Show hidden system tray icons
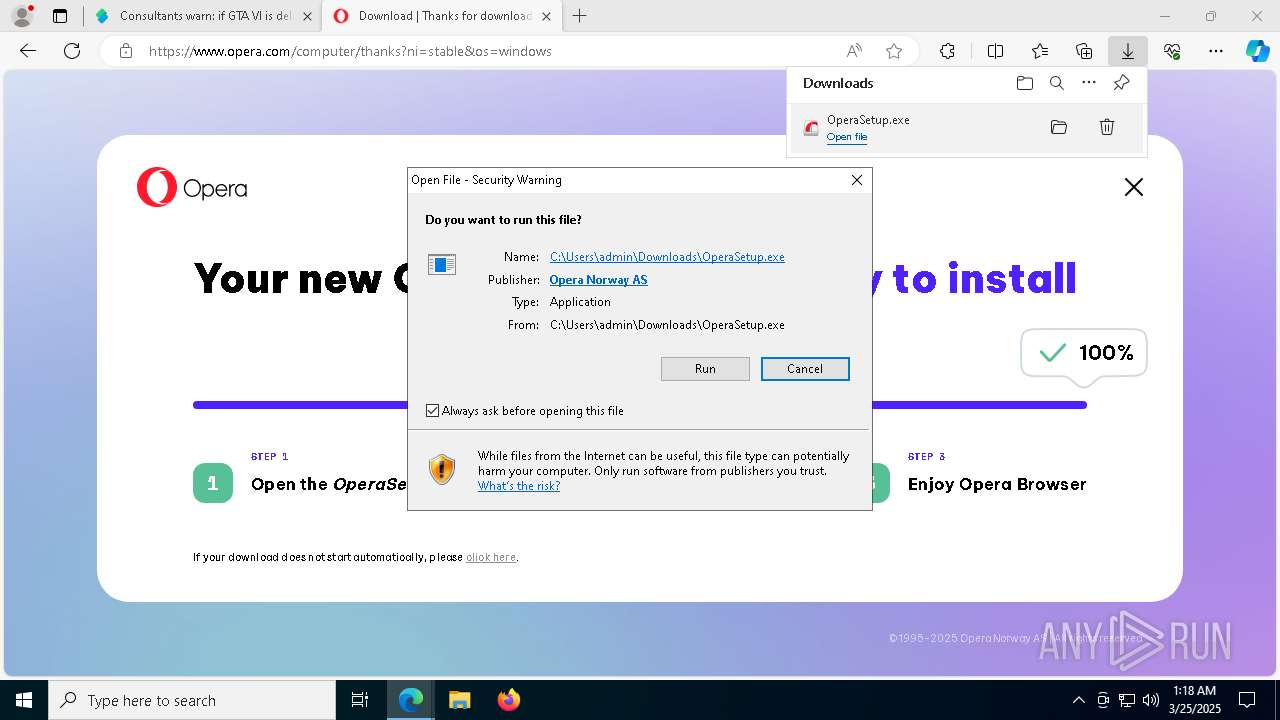 click(1078, 700)
